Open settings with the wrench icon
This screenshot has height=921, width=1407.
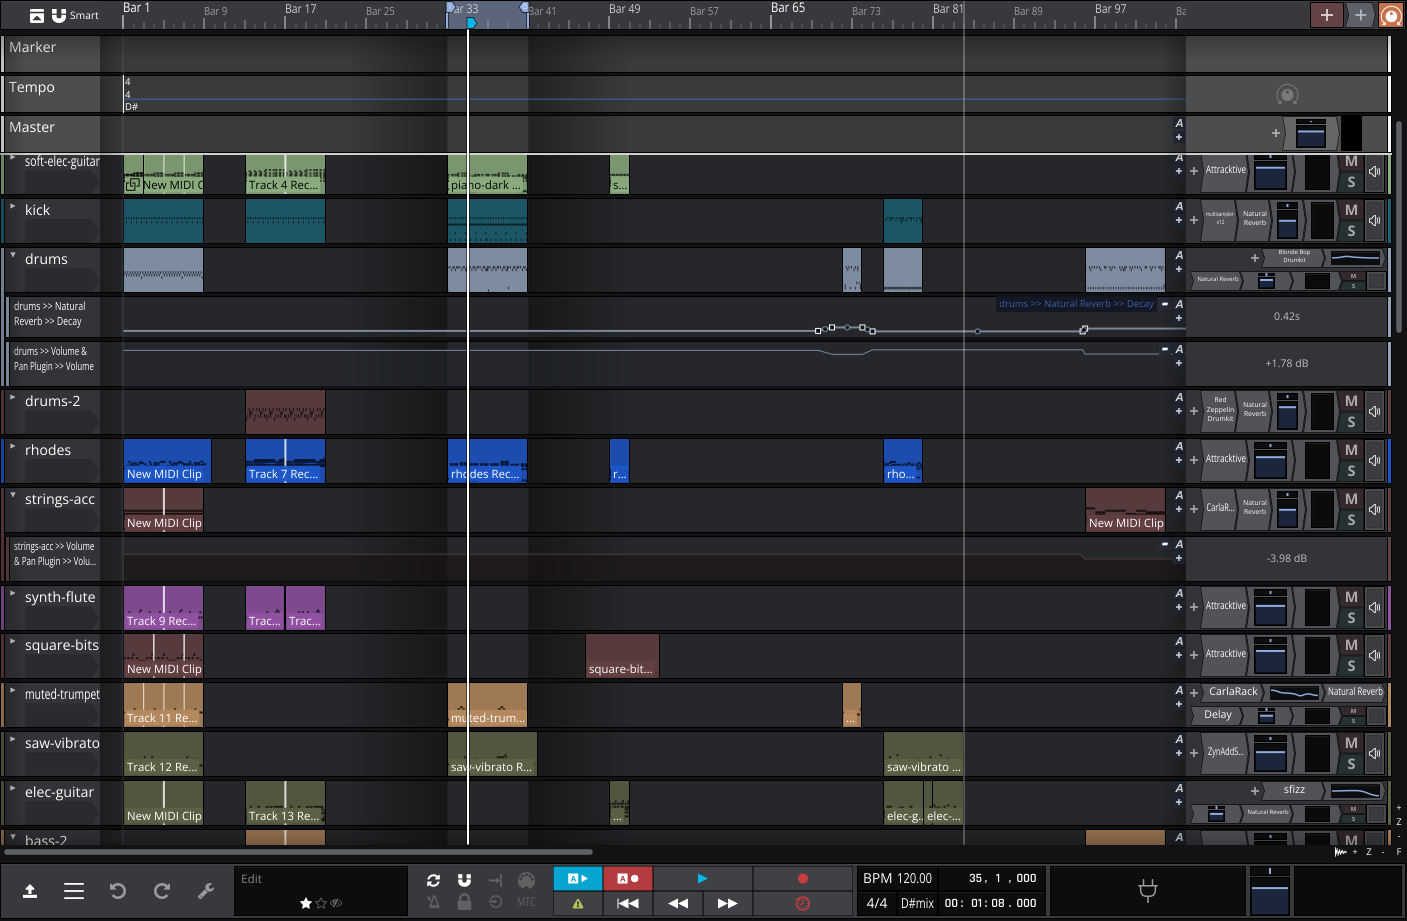[206, 891]
